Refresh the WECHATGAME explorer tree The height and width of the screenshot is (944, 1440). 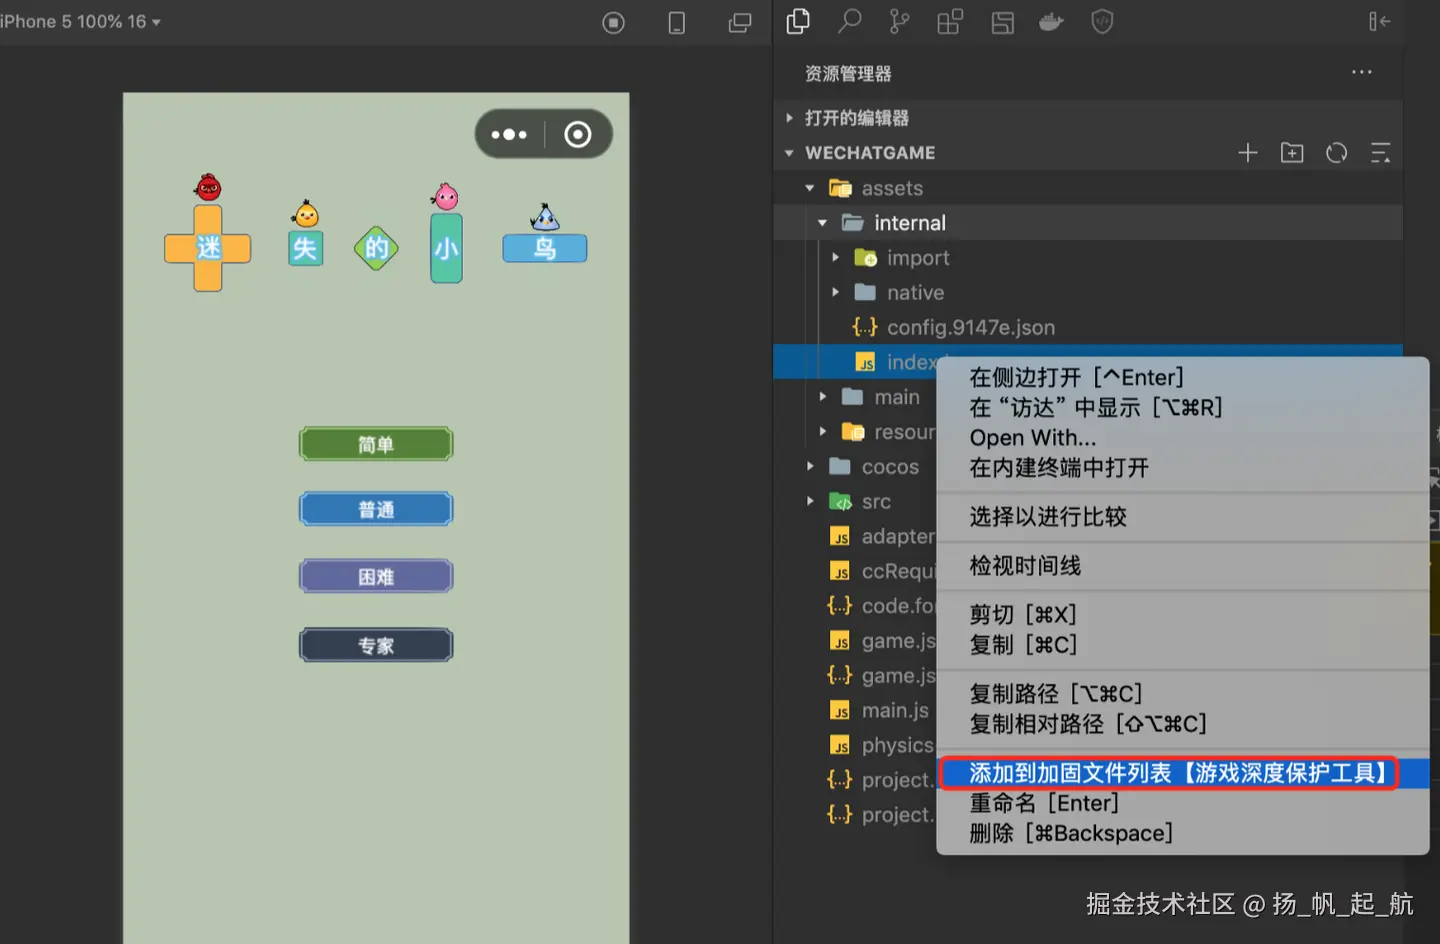(1336, 153)
